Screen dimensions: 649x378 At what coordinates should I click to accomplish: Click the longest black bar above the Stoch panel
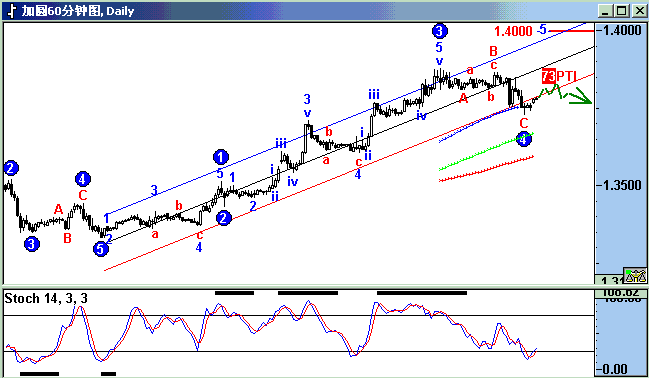click(x=422, y=293)
